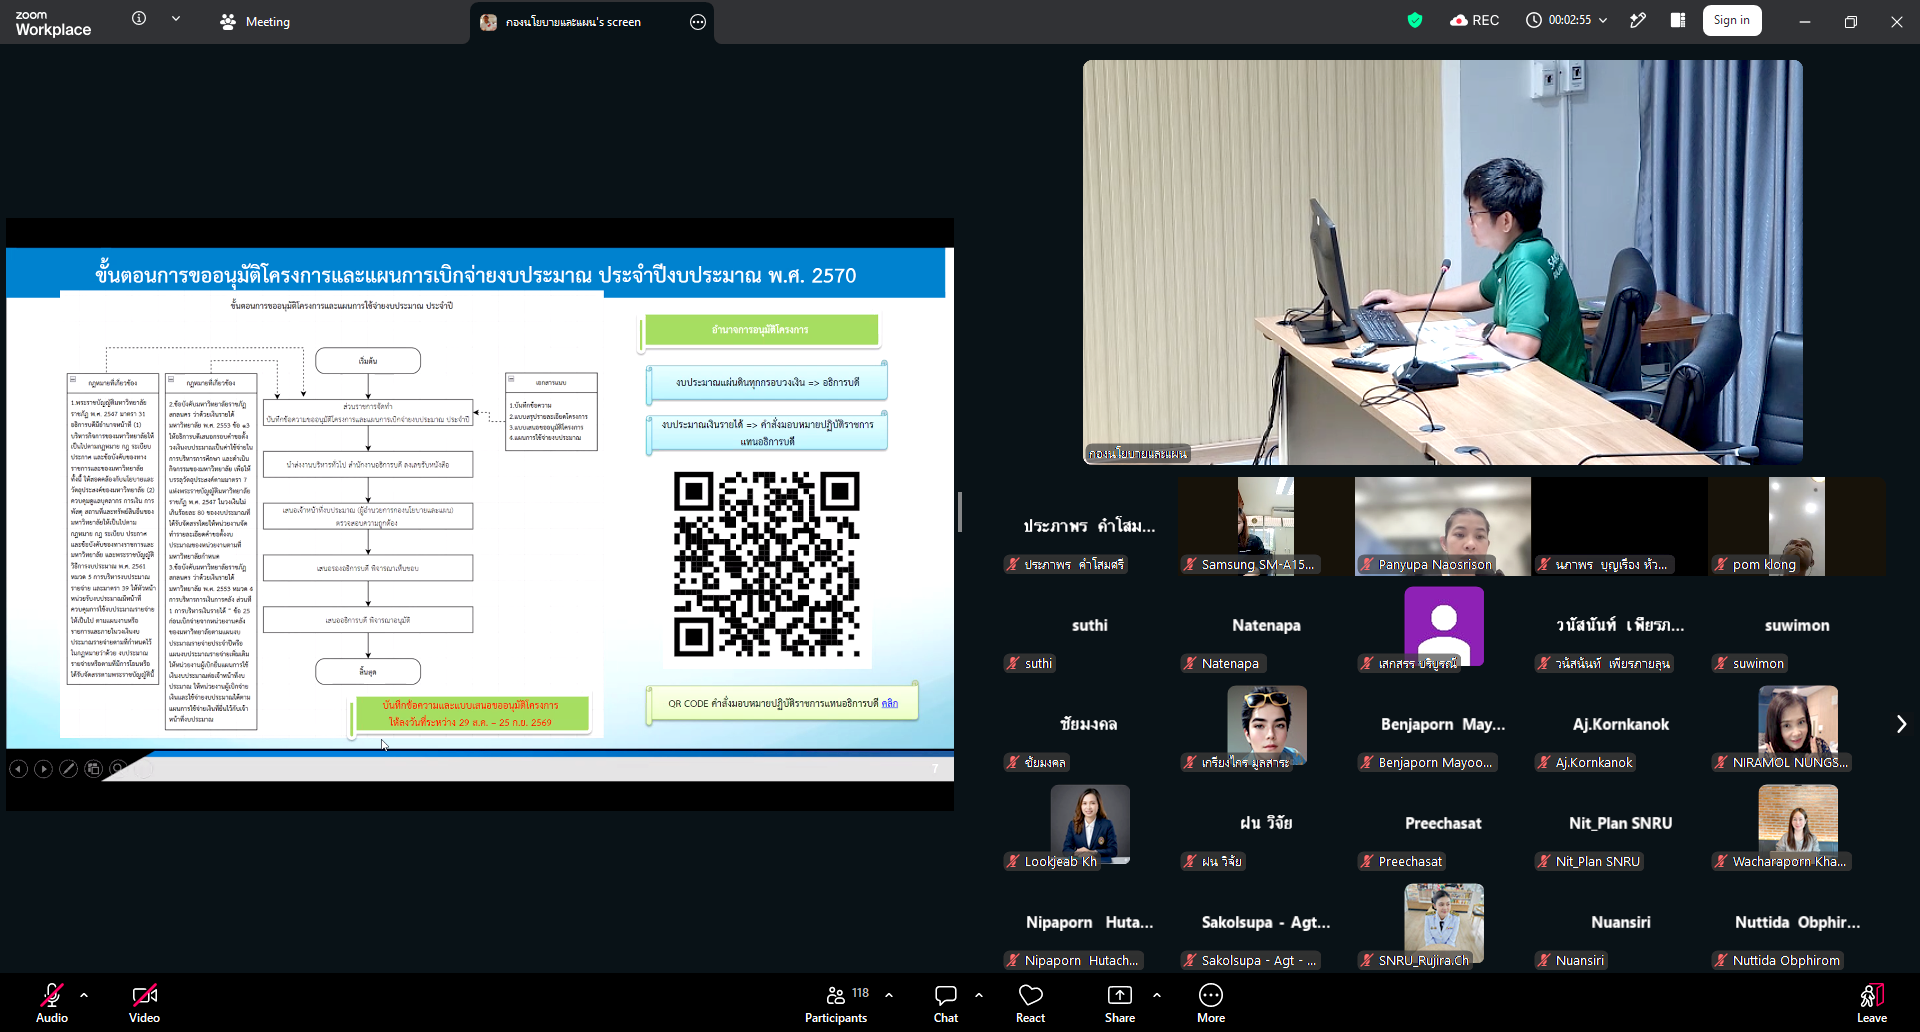Viewport: 1920px width, 1032px height.
Task: Click the green encryption shield icon
Action: pos(1415,20)
